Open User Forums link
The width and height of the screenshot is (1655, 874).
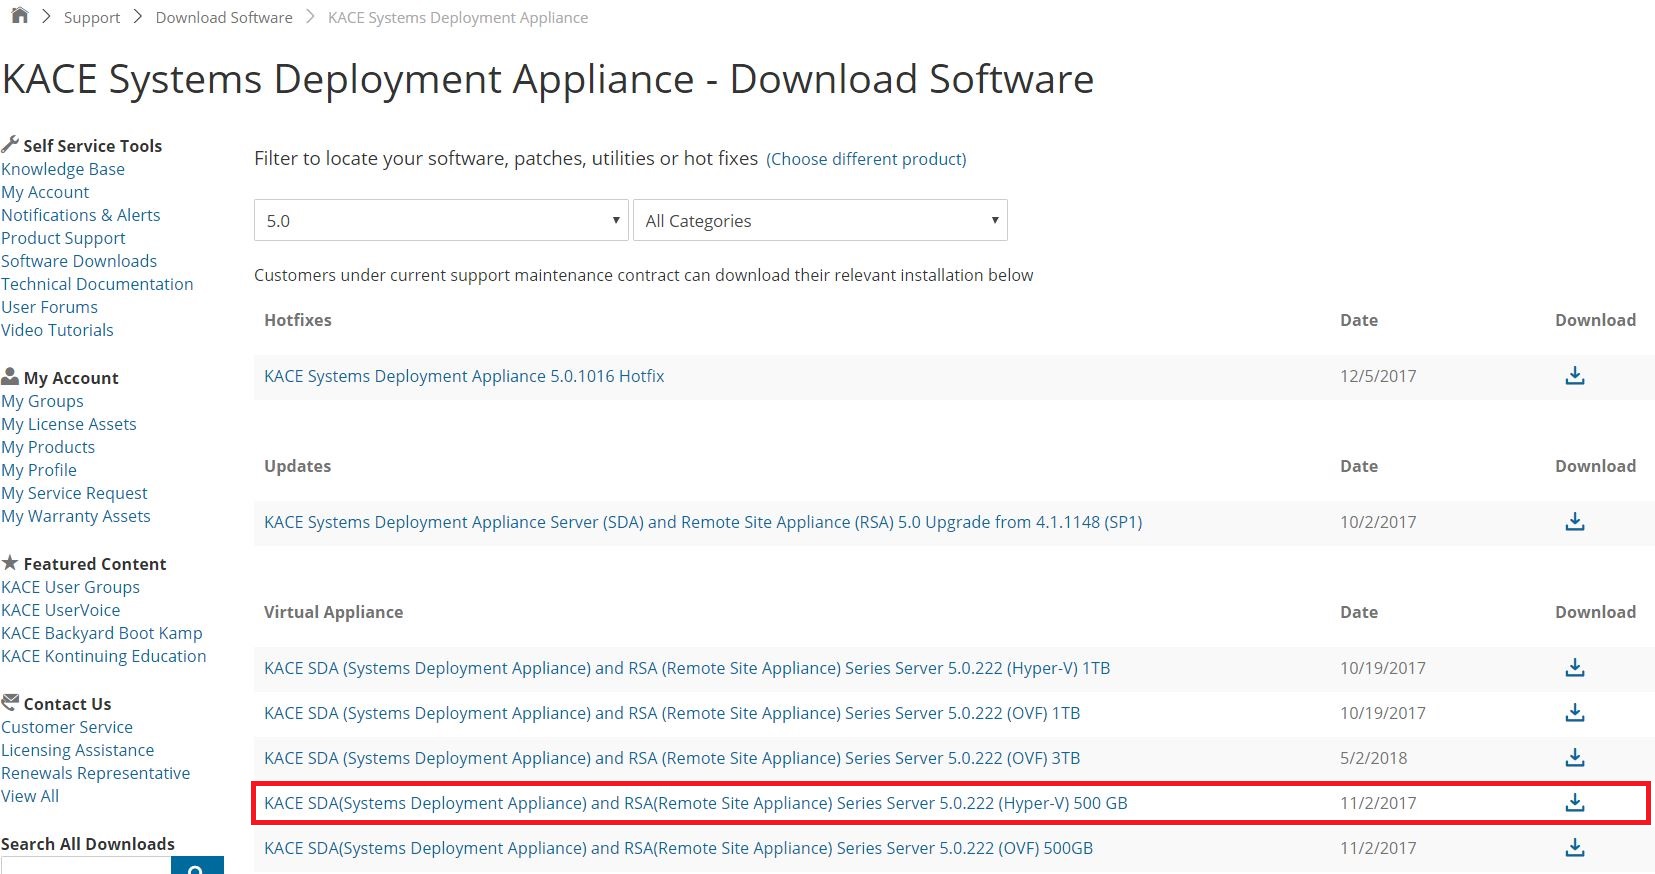(49, 307)
